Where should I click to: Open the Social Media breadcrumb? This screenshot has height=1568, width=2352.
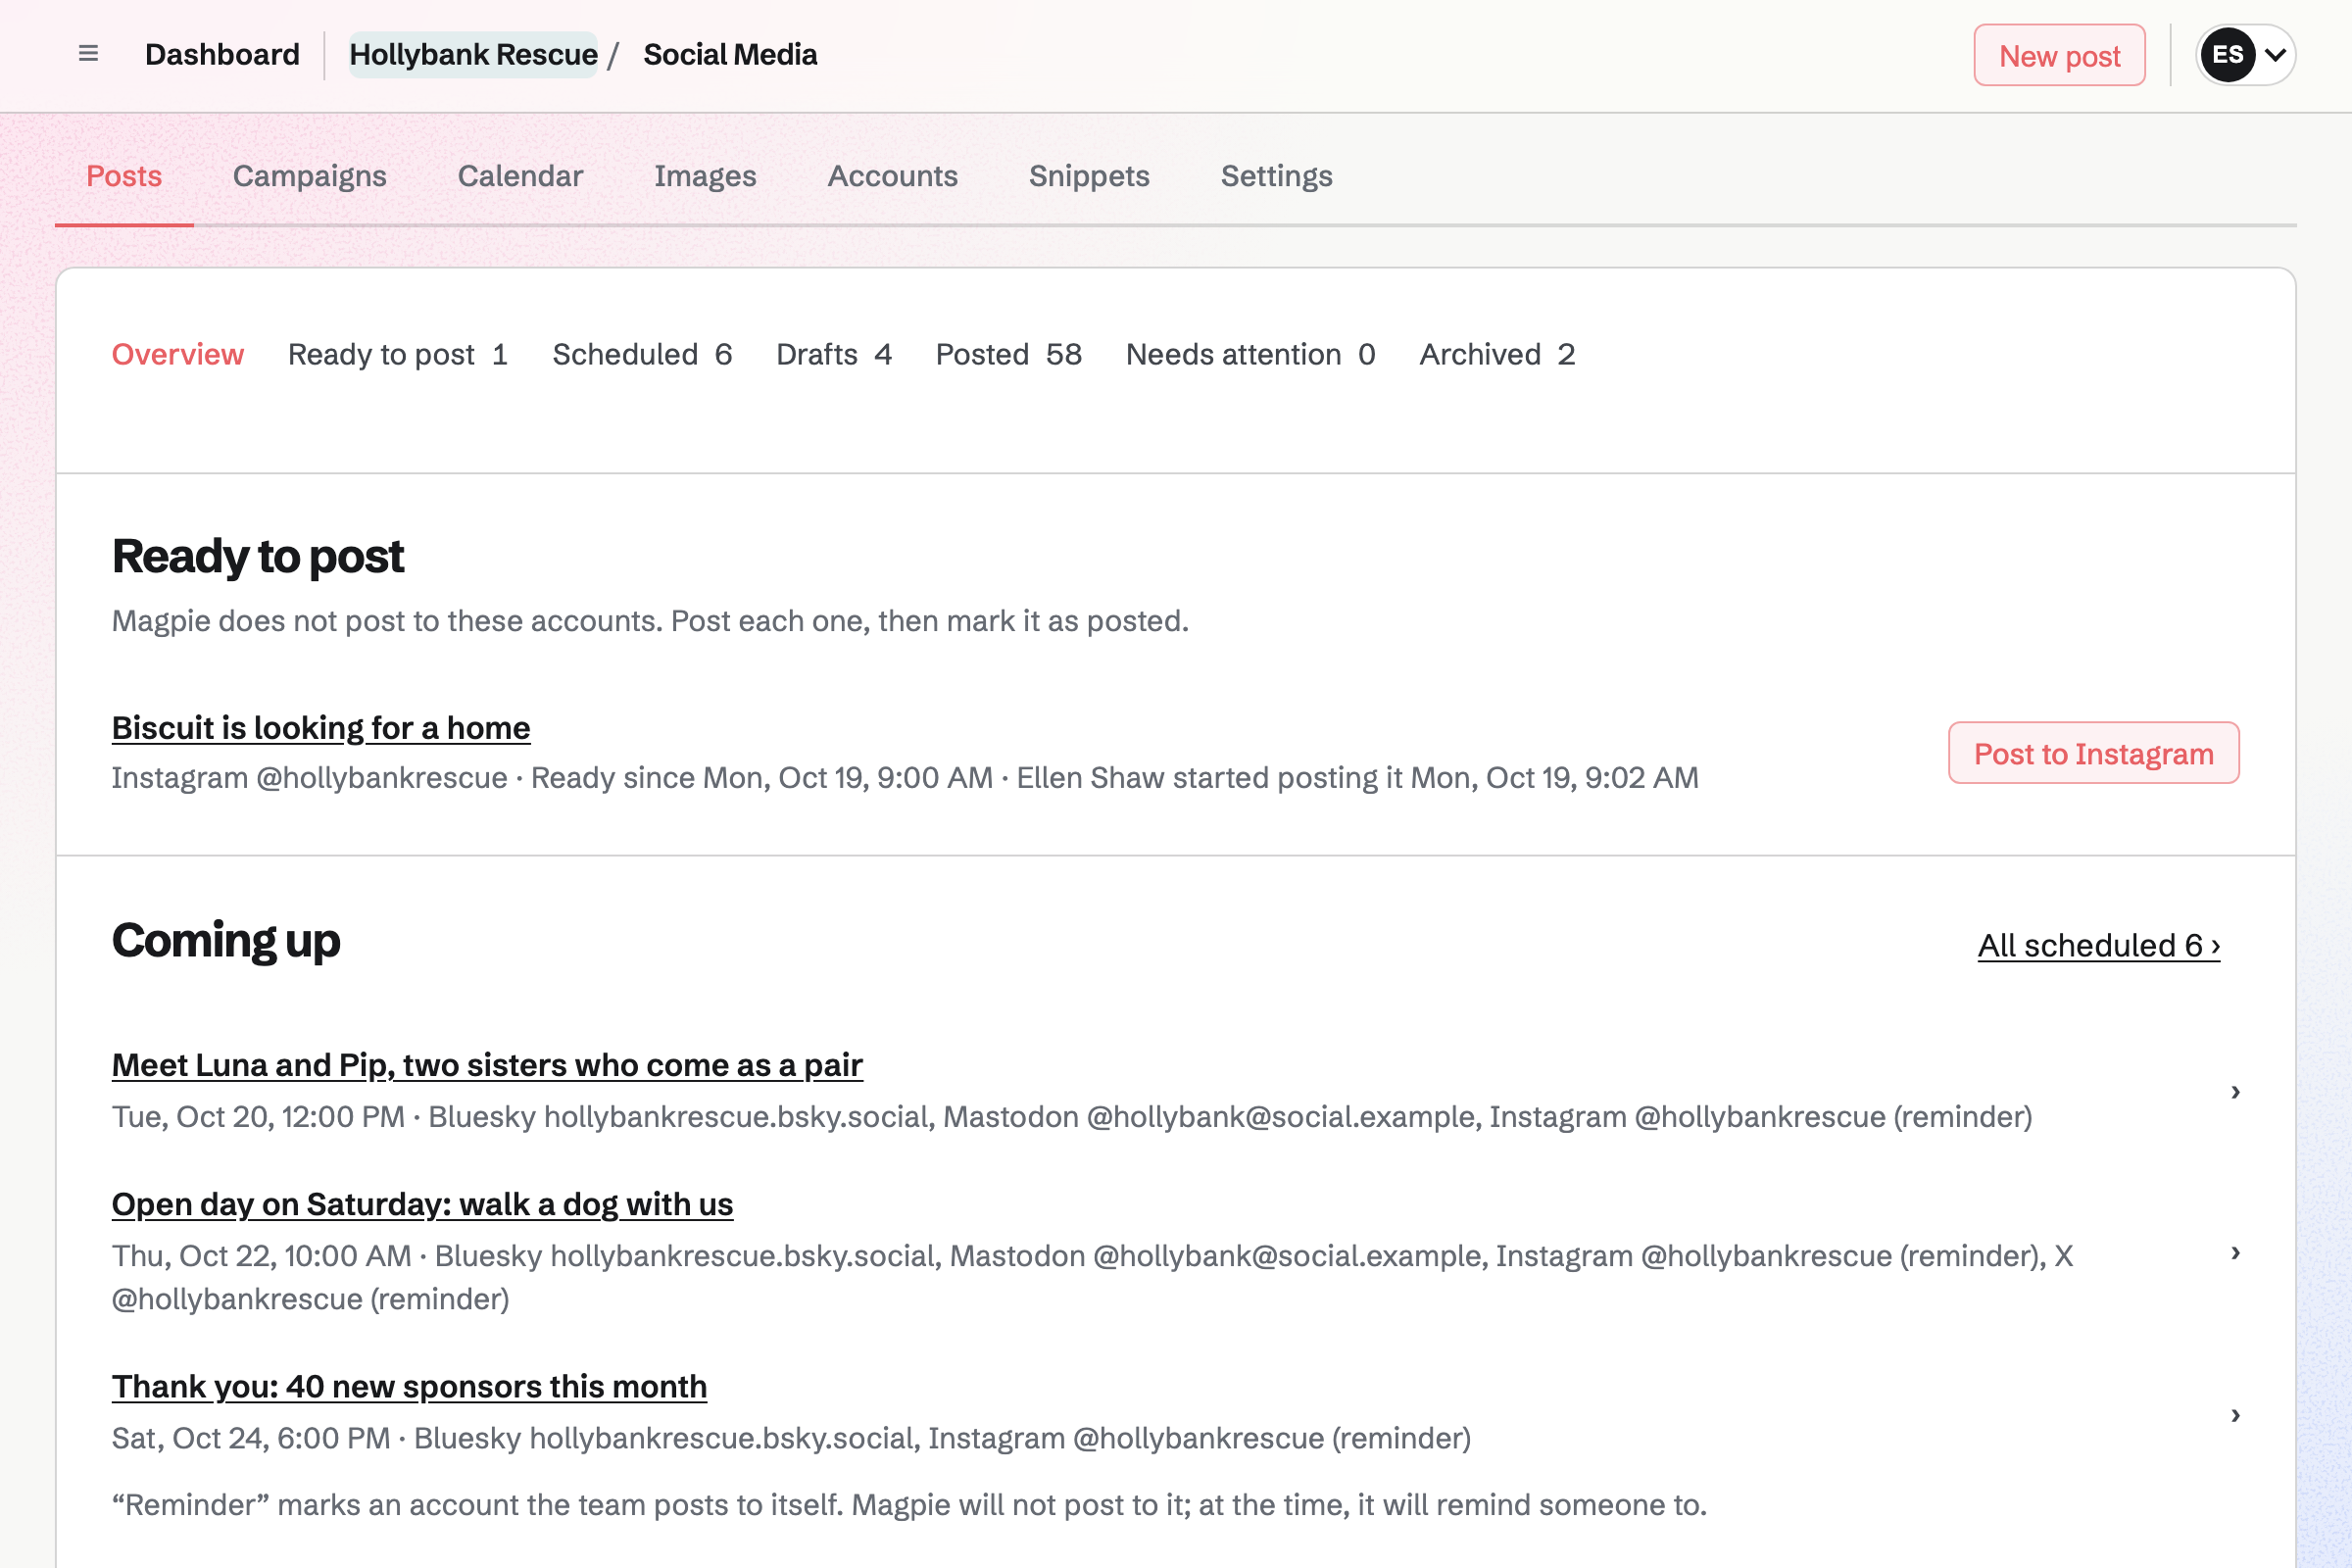pos(730,55)
